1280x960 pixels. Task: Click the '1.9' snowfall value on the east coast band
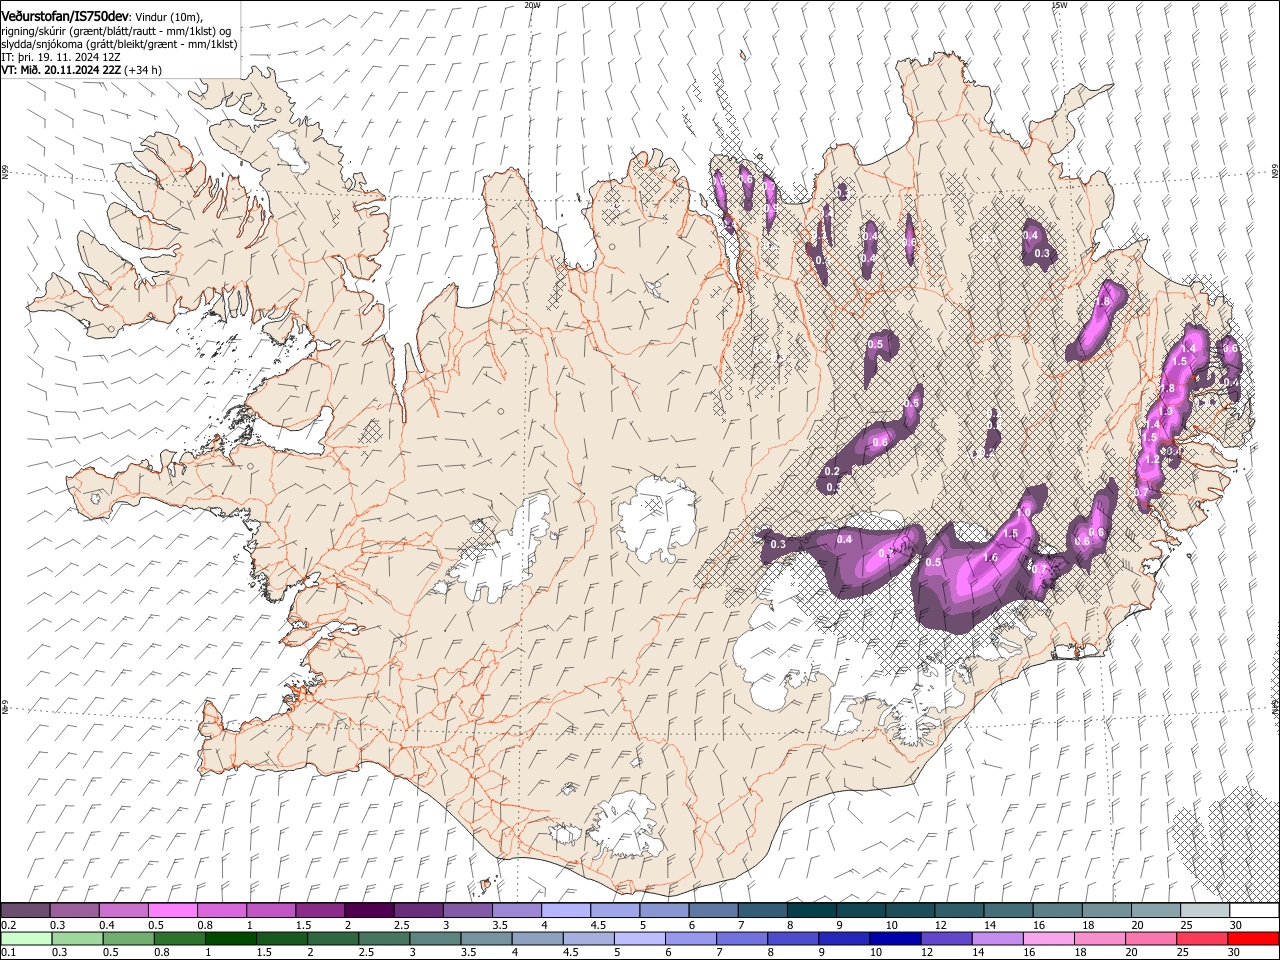pos(1165,411)
